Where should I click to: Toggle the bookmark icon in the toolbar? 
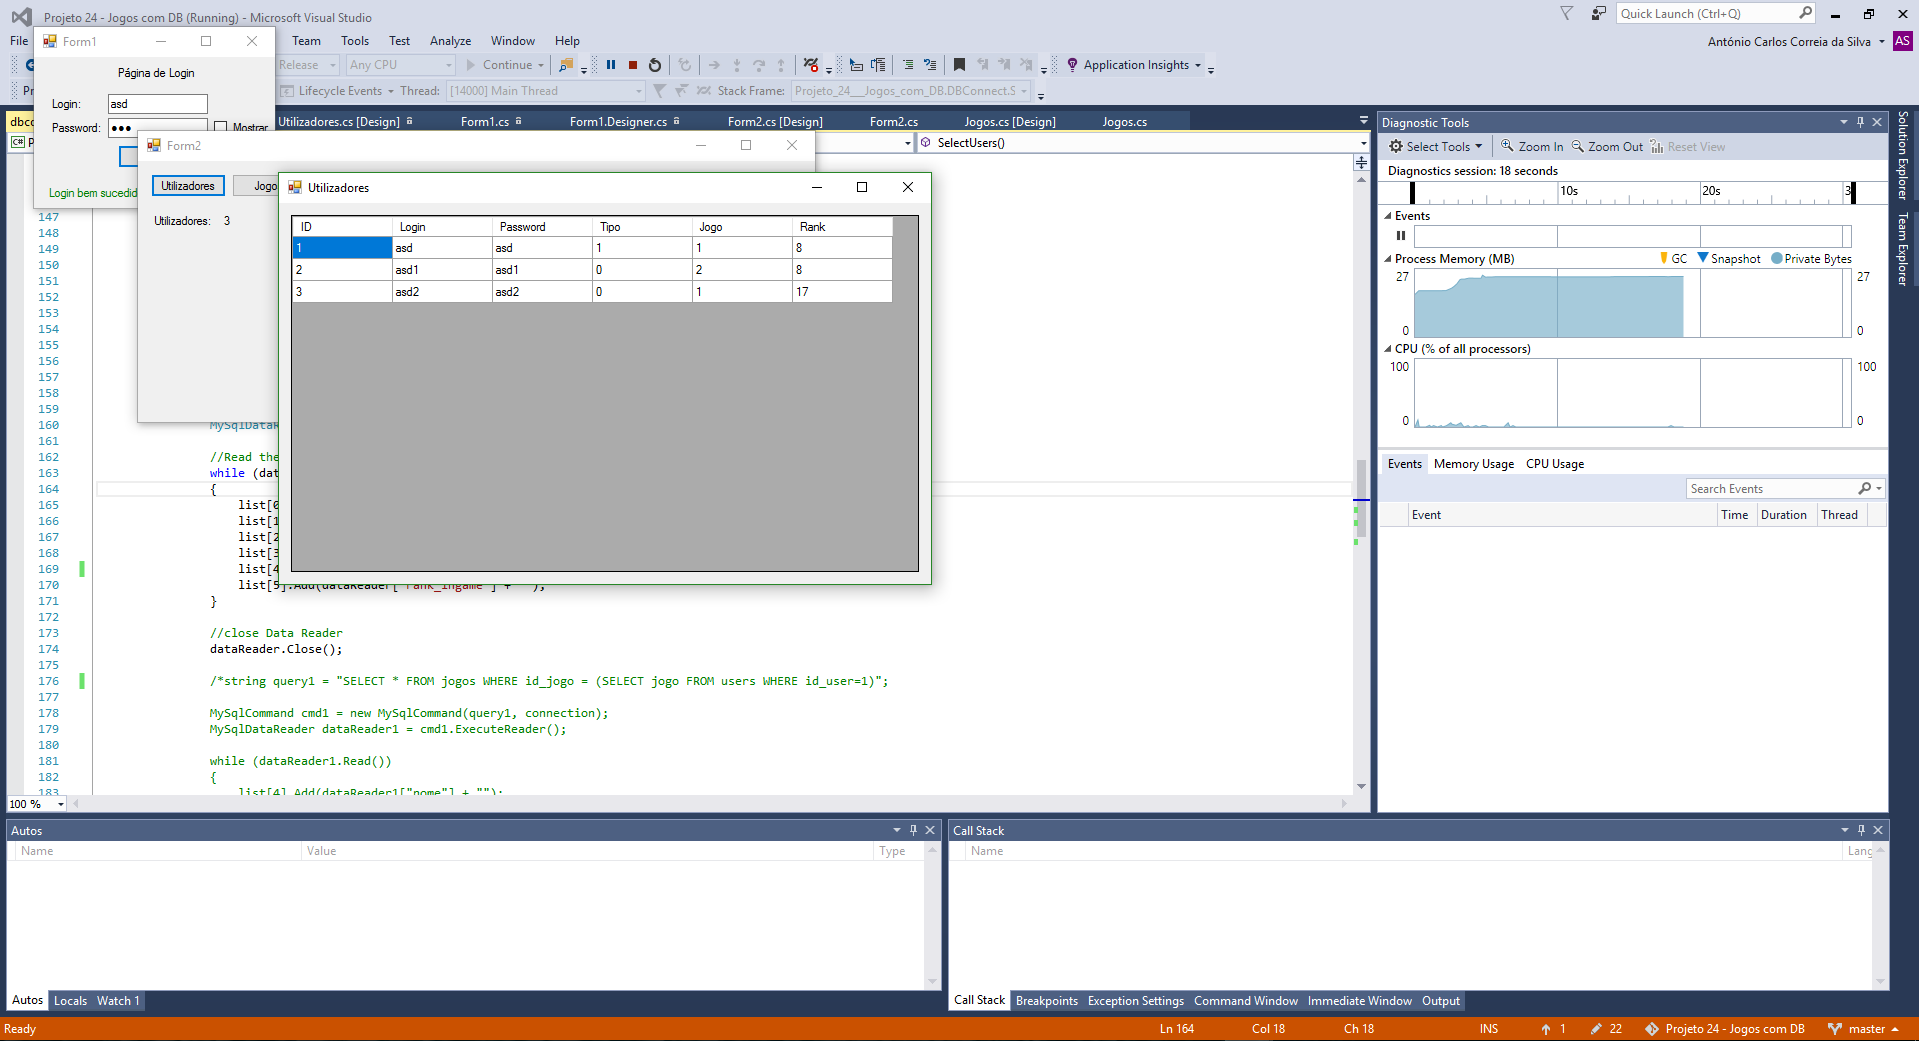[959, 65]
